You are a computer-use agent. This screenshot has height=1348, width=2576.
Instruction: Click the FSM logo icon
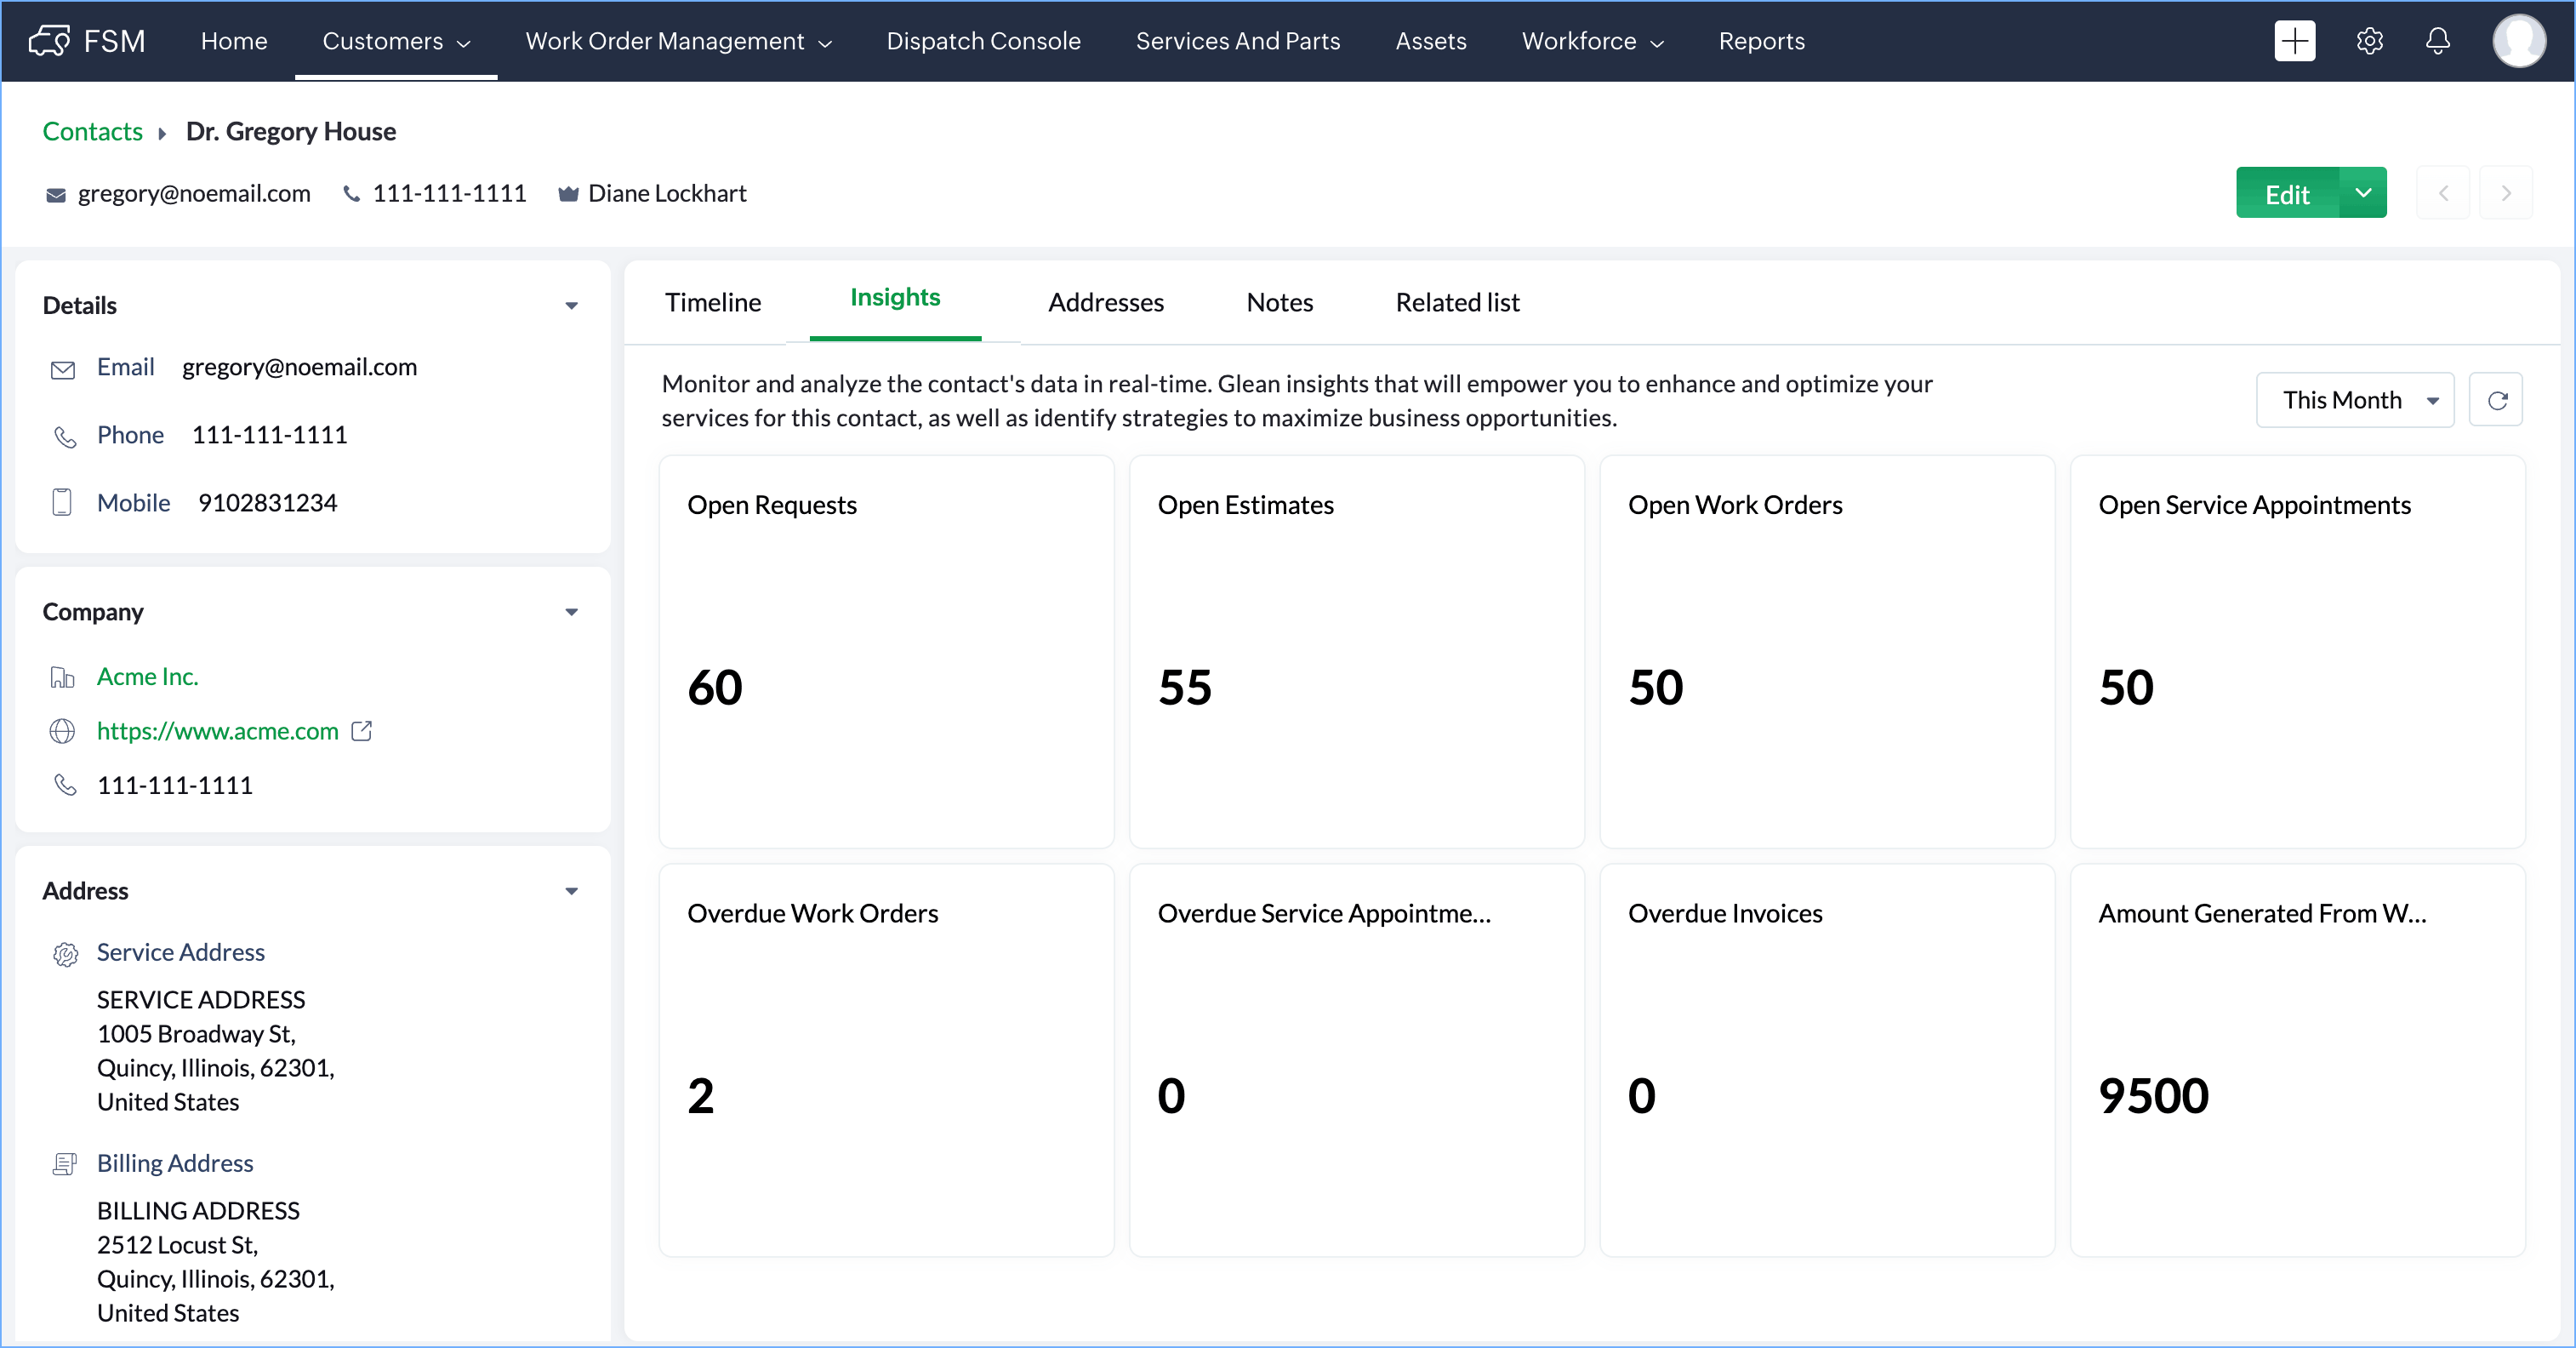[x=49, y=41]
